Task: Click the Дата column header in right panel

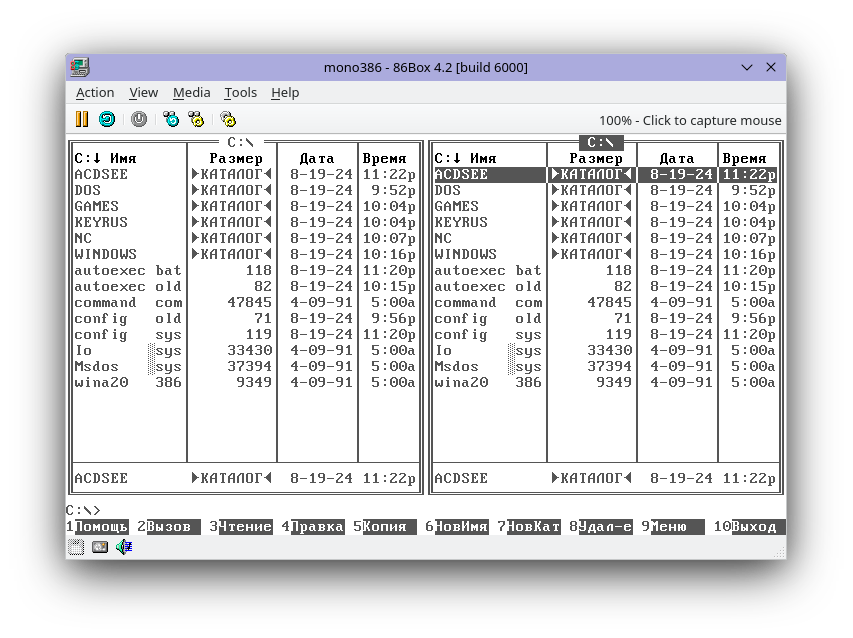Action: point(677,159)
